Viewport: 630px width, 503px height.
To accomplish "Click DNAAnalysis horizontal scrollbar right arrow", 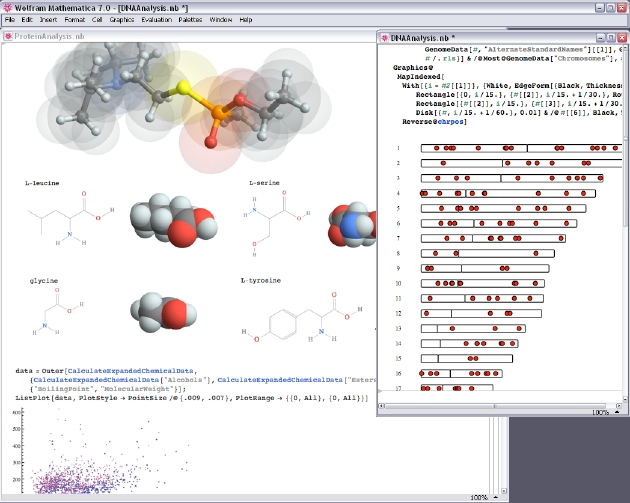I will tap(618, 406).
